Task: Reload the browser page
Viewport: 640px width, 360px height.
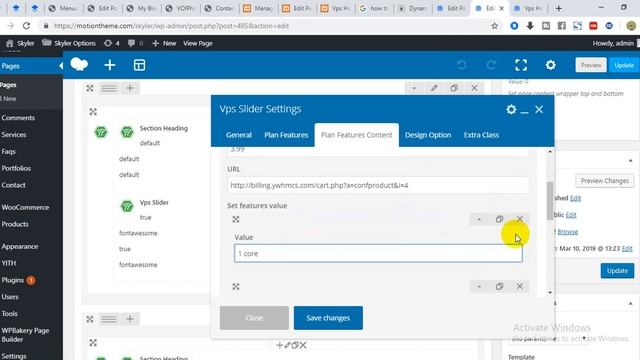Action: [27, 26]
